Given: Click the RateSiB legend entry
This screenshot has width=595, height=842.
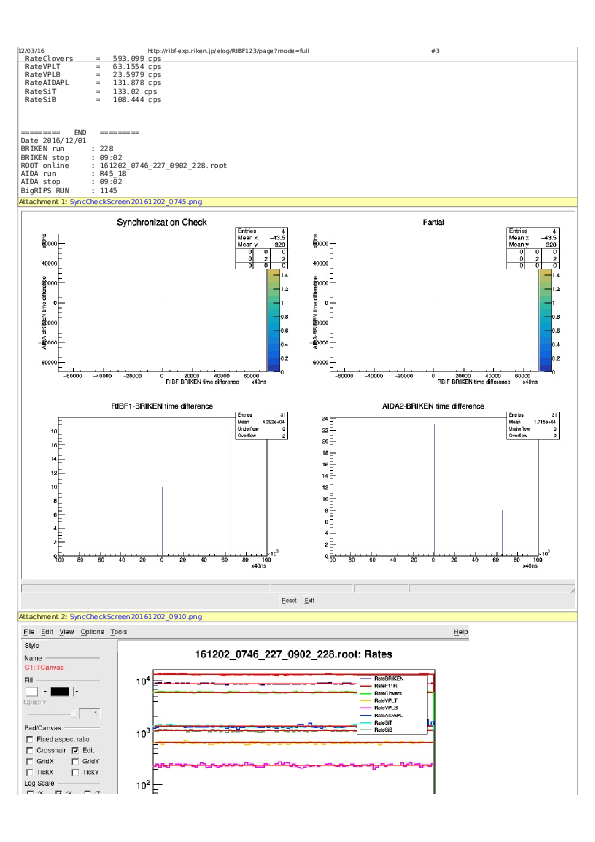Looking at the screenshot, I should (377, 730).
